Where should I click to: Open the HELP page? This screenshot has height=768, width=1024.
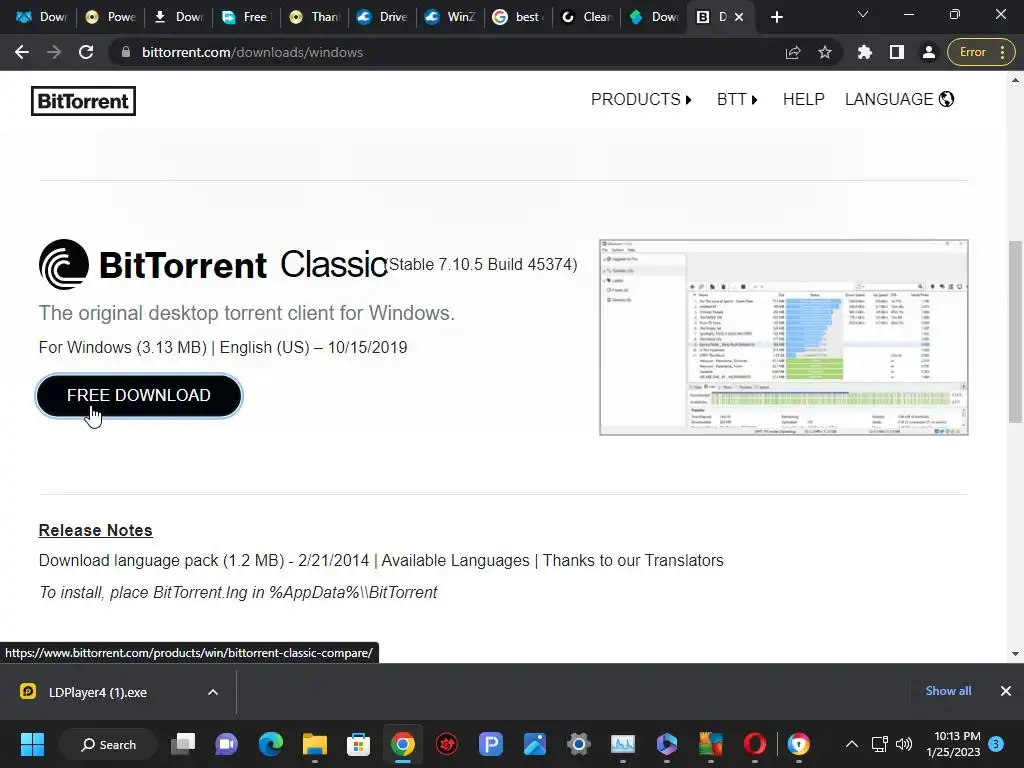[803, 99]
